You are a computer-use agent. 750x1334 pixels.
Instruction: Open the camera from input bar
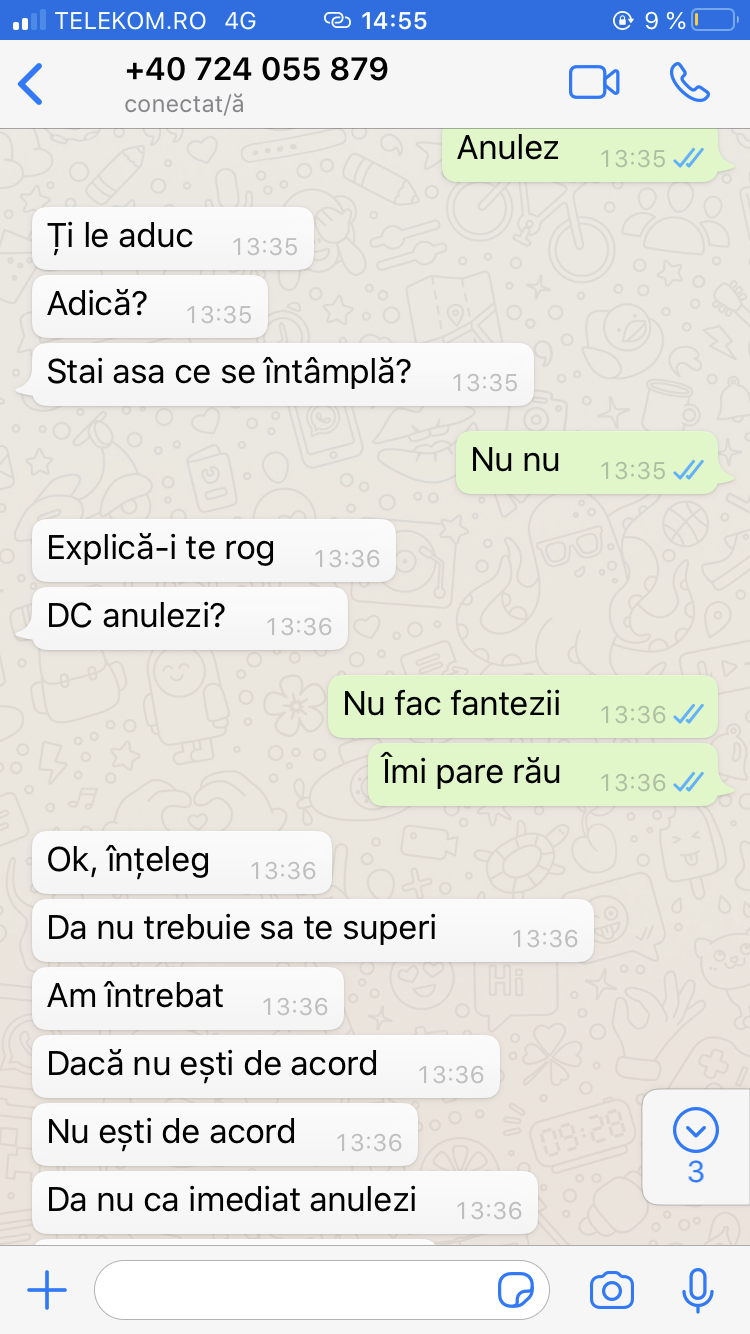611,1291
